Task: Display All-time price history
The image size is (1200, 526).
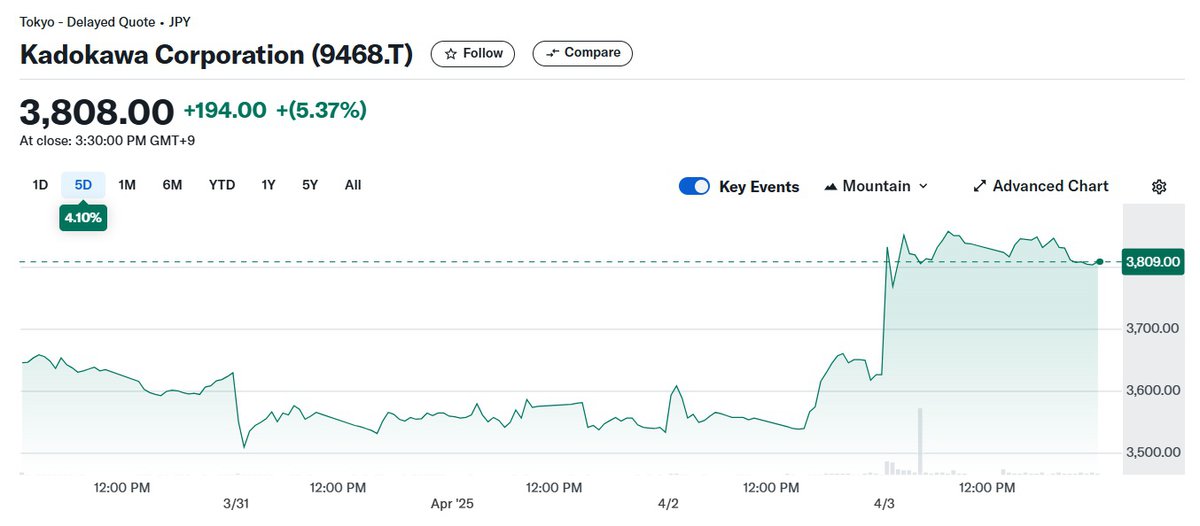Action: [352, 185]
